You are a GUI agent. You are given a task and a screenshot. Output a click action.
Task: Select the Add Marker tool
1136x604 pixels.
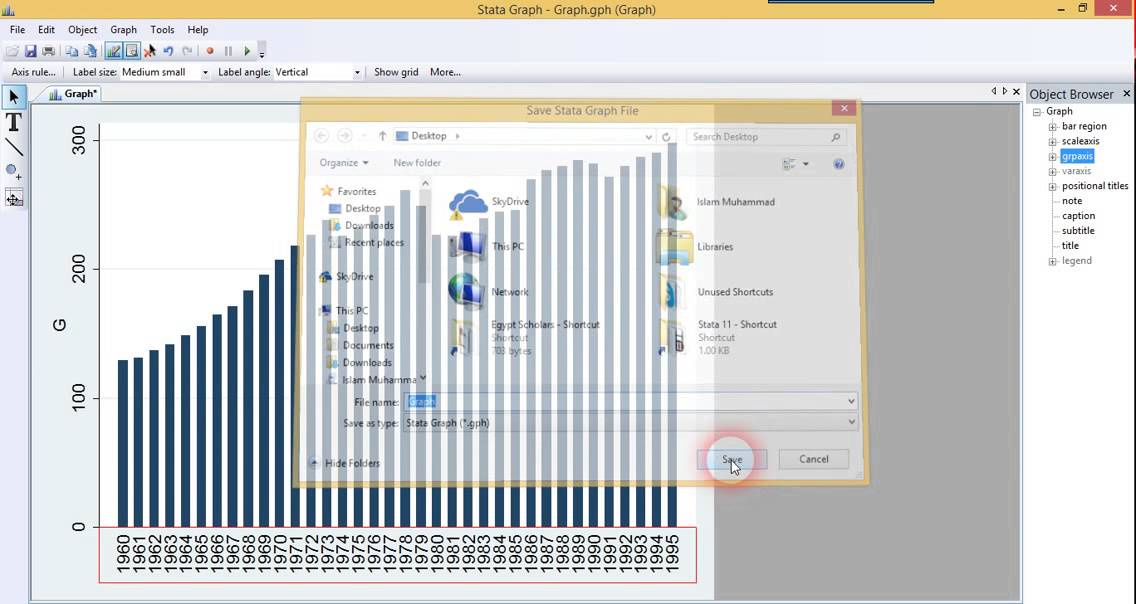(14, 172)
